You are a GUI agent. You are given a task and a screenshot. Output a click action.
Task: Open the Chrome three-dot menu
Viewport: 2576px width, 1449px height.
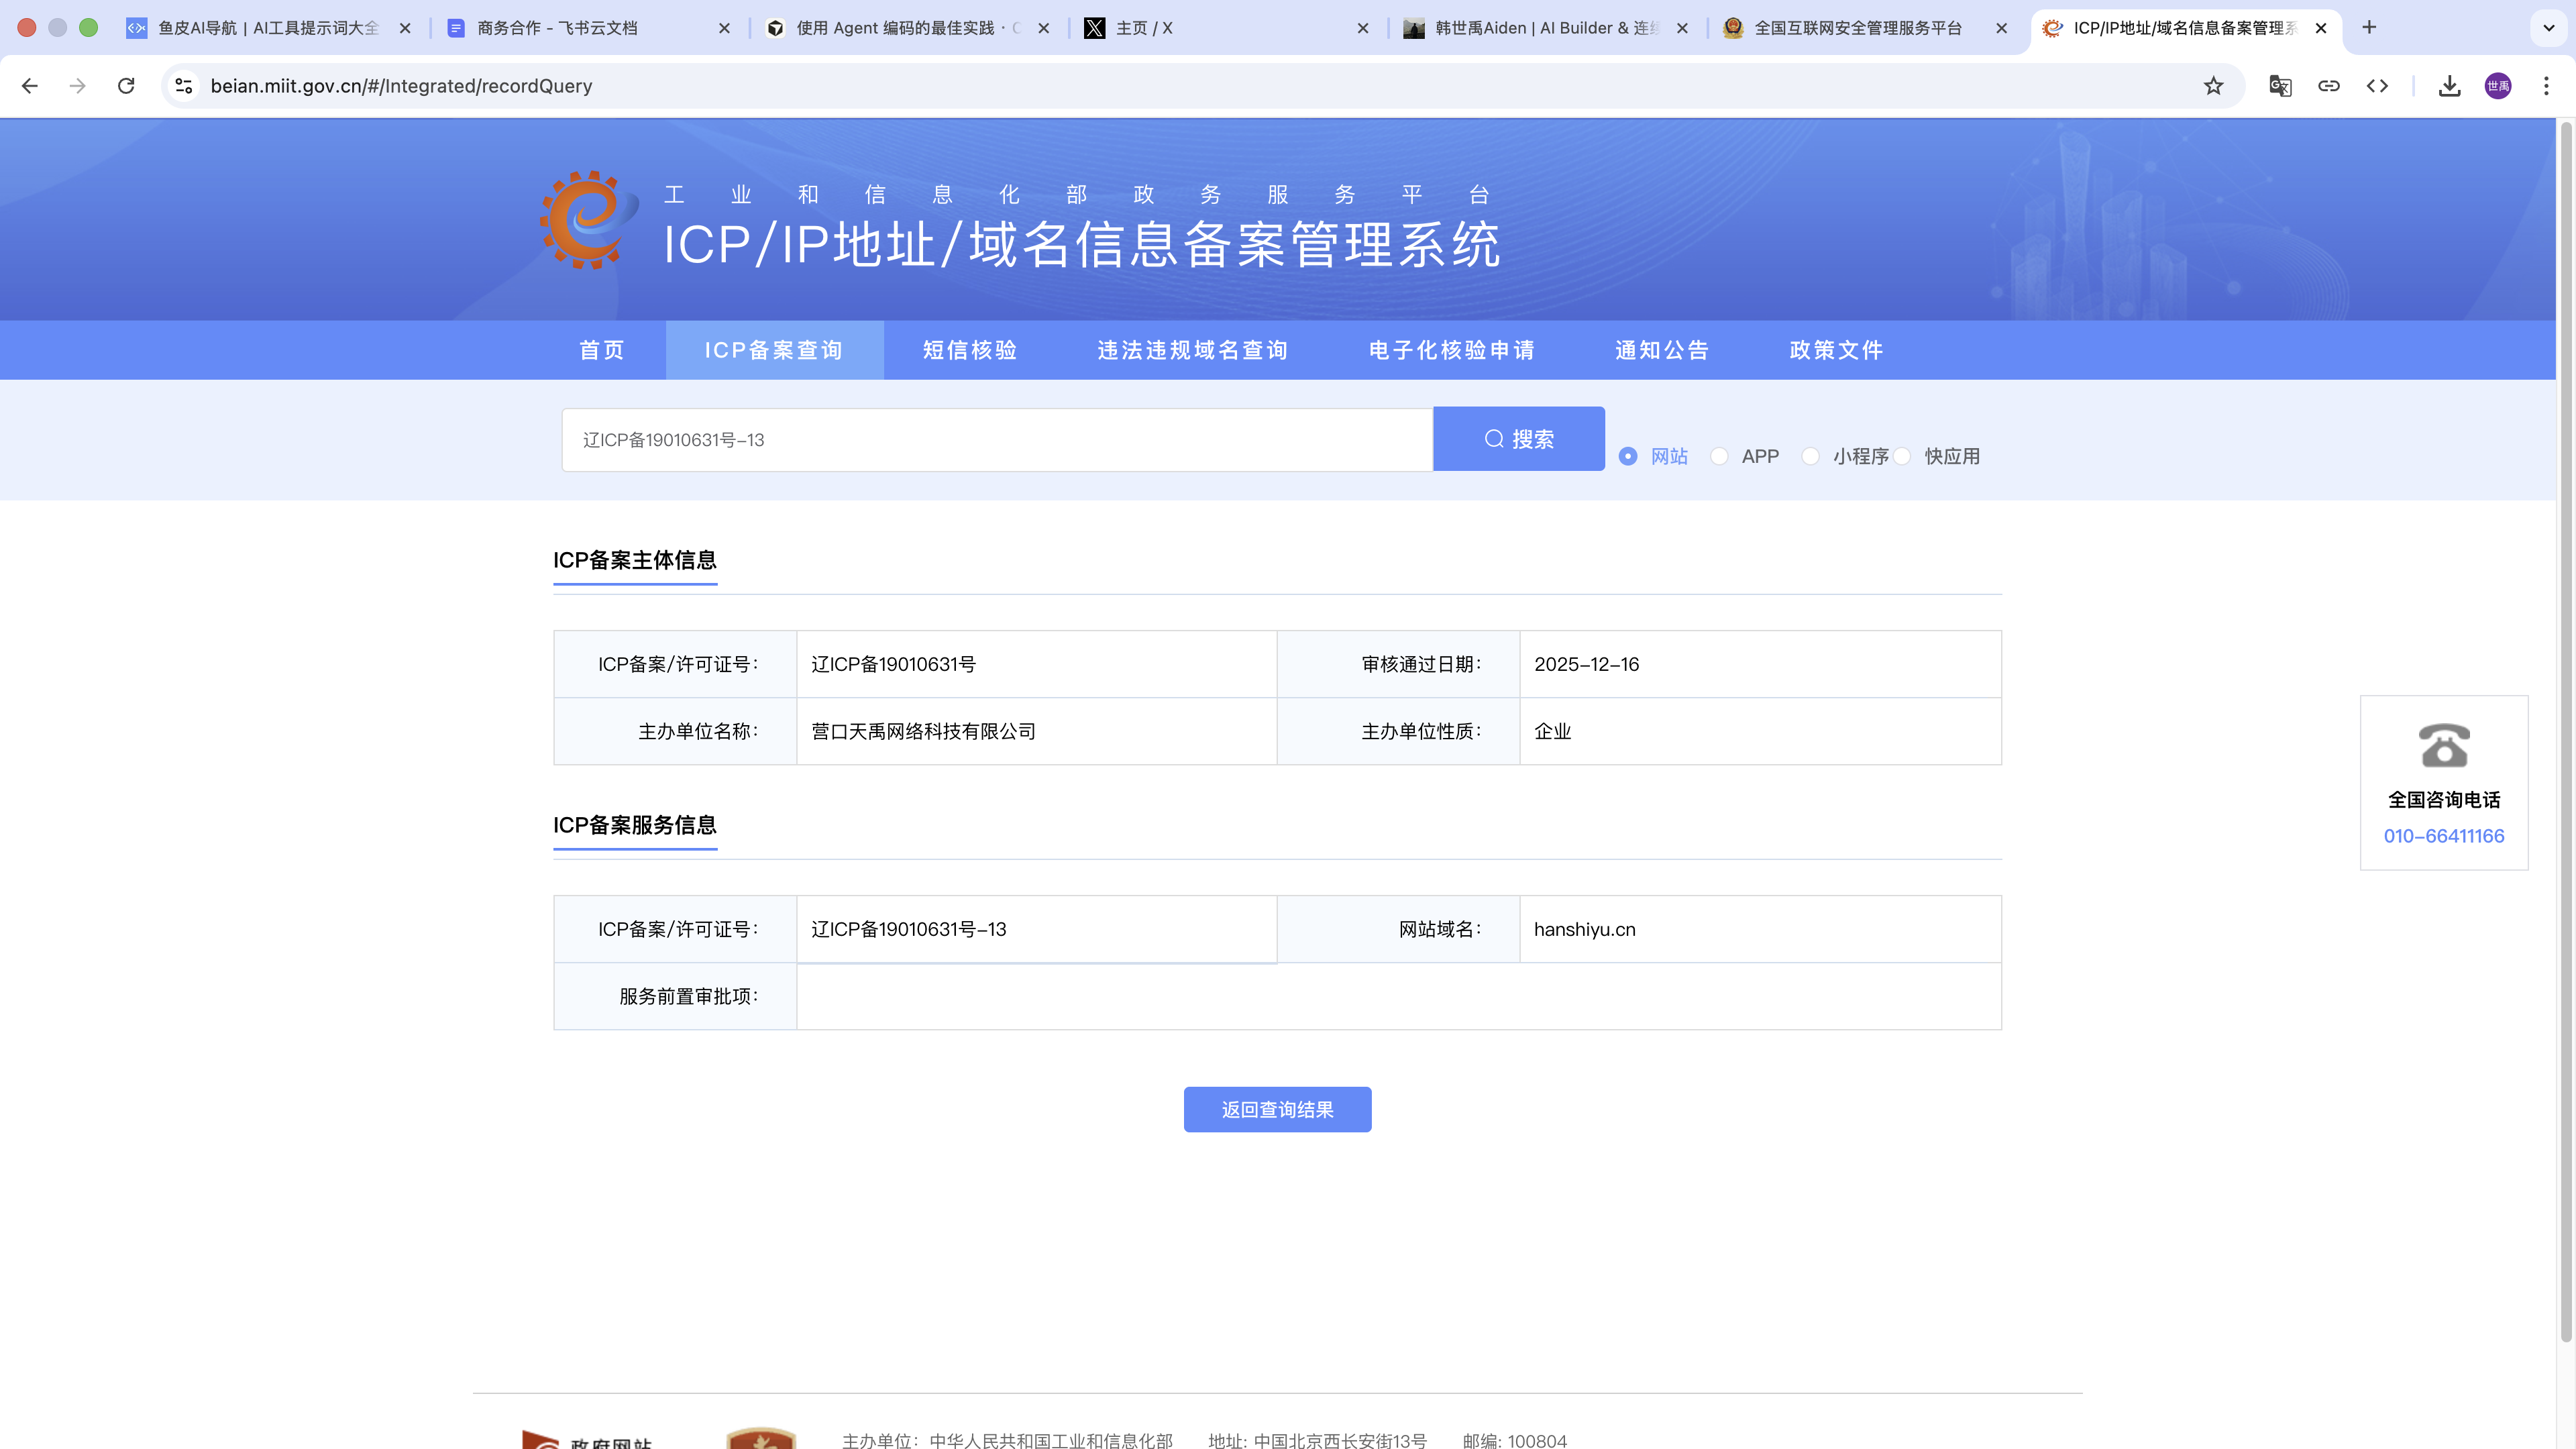(2546, 86)
